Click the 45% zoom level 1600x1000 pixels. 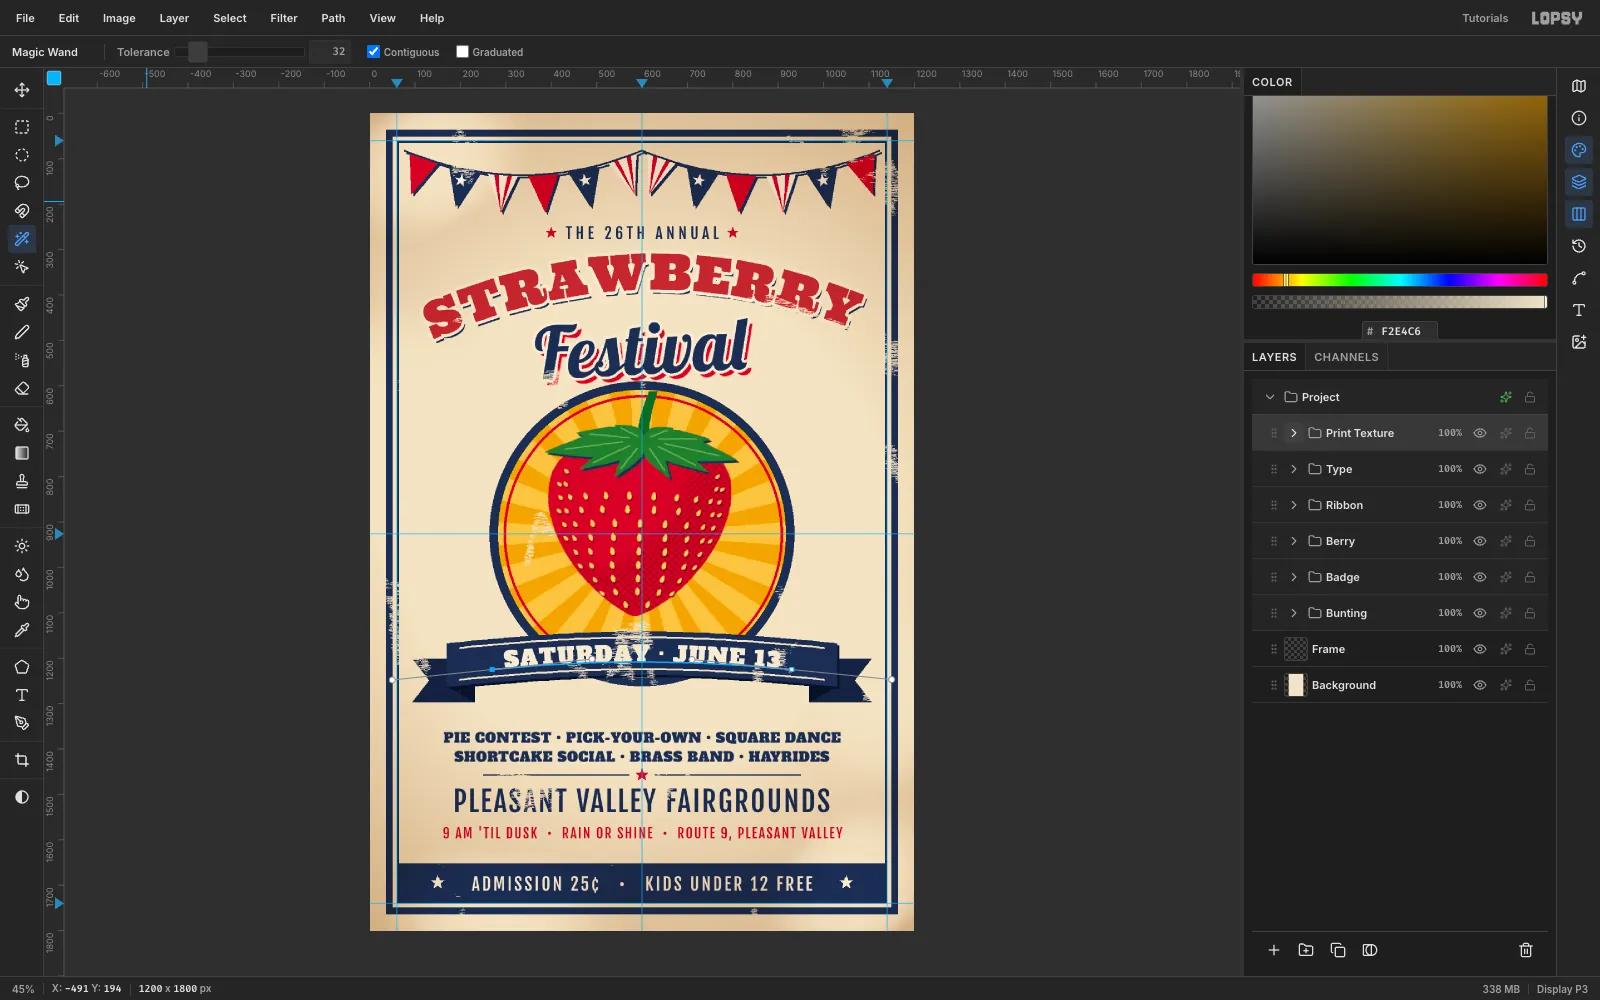pyautogui.click(x=23, y=989)
